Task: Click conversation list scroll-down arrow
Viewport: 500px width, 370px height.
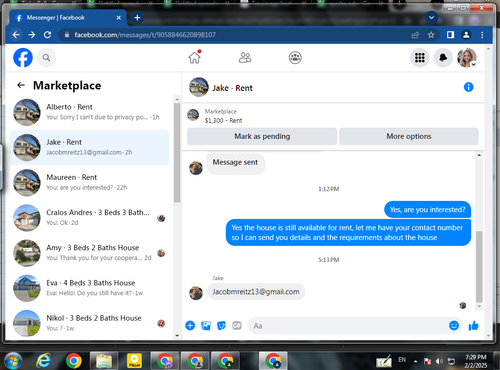Action: pos(177,336)
